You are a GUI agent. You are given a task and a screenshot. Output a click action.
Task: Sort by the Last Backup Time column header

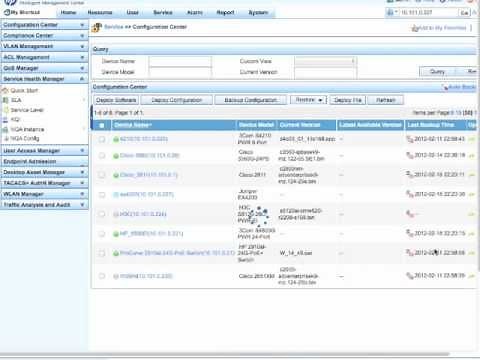431,125
